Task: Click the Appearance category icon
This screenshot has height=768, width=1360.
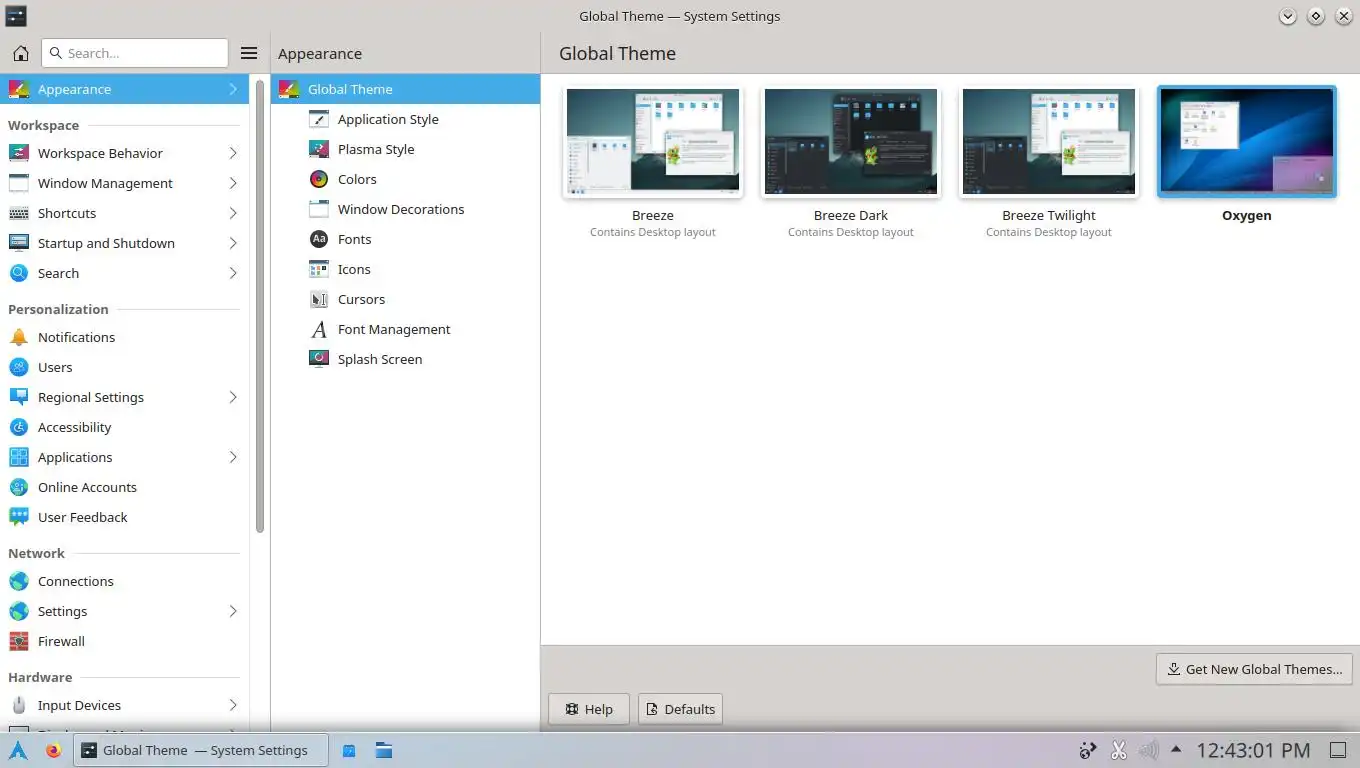Action: (x=18, y=89)
